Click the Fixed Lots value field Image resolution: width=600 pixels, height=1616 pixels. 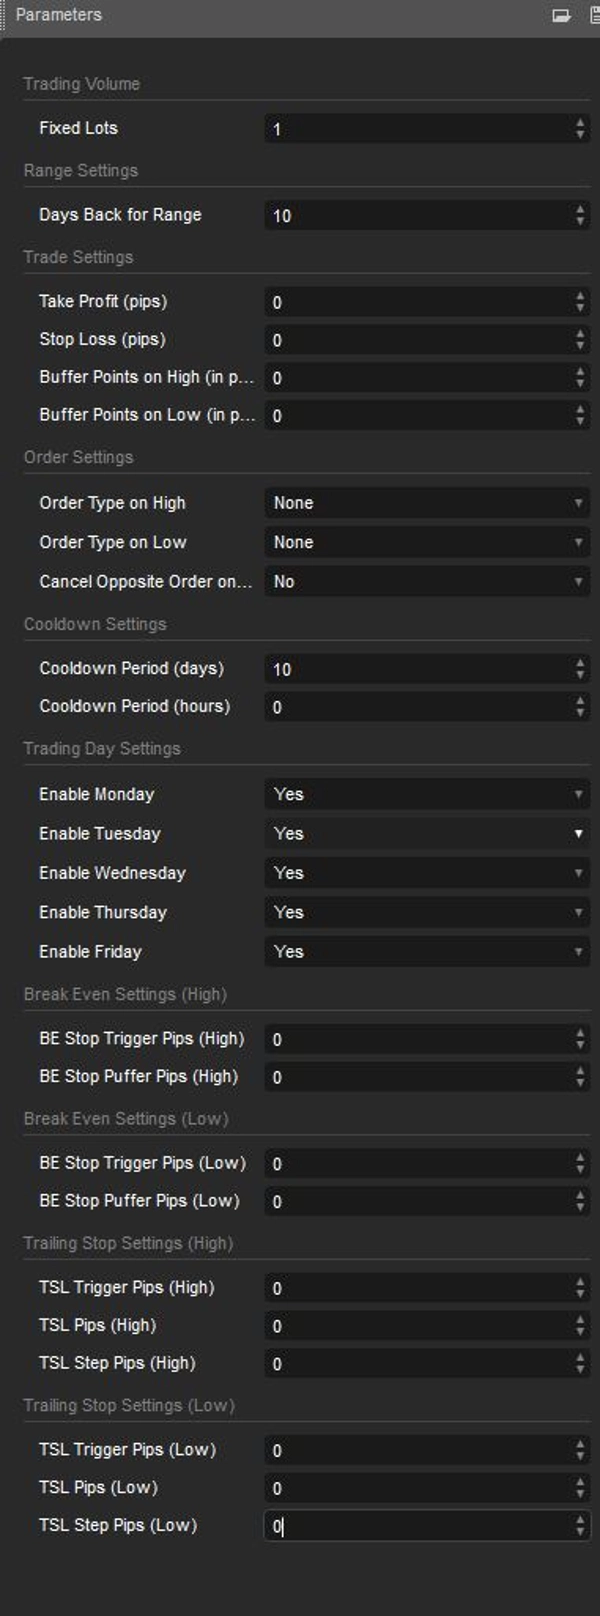pyautogui.click(x=418, y=129)
